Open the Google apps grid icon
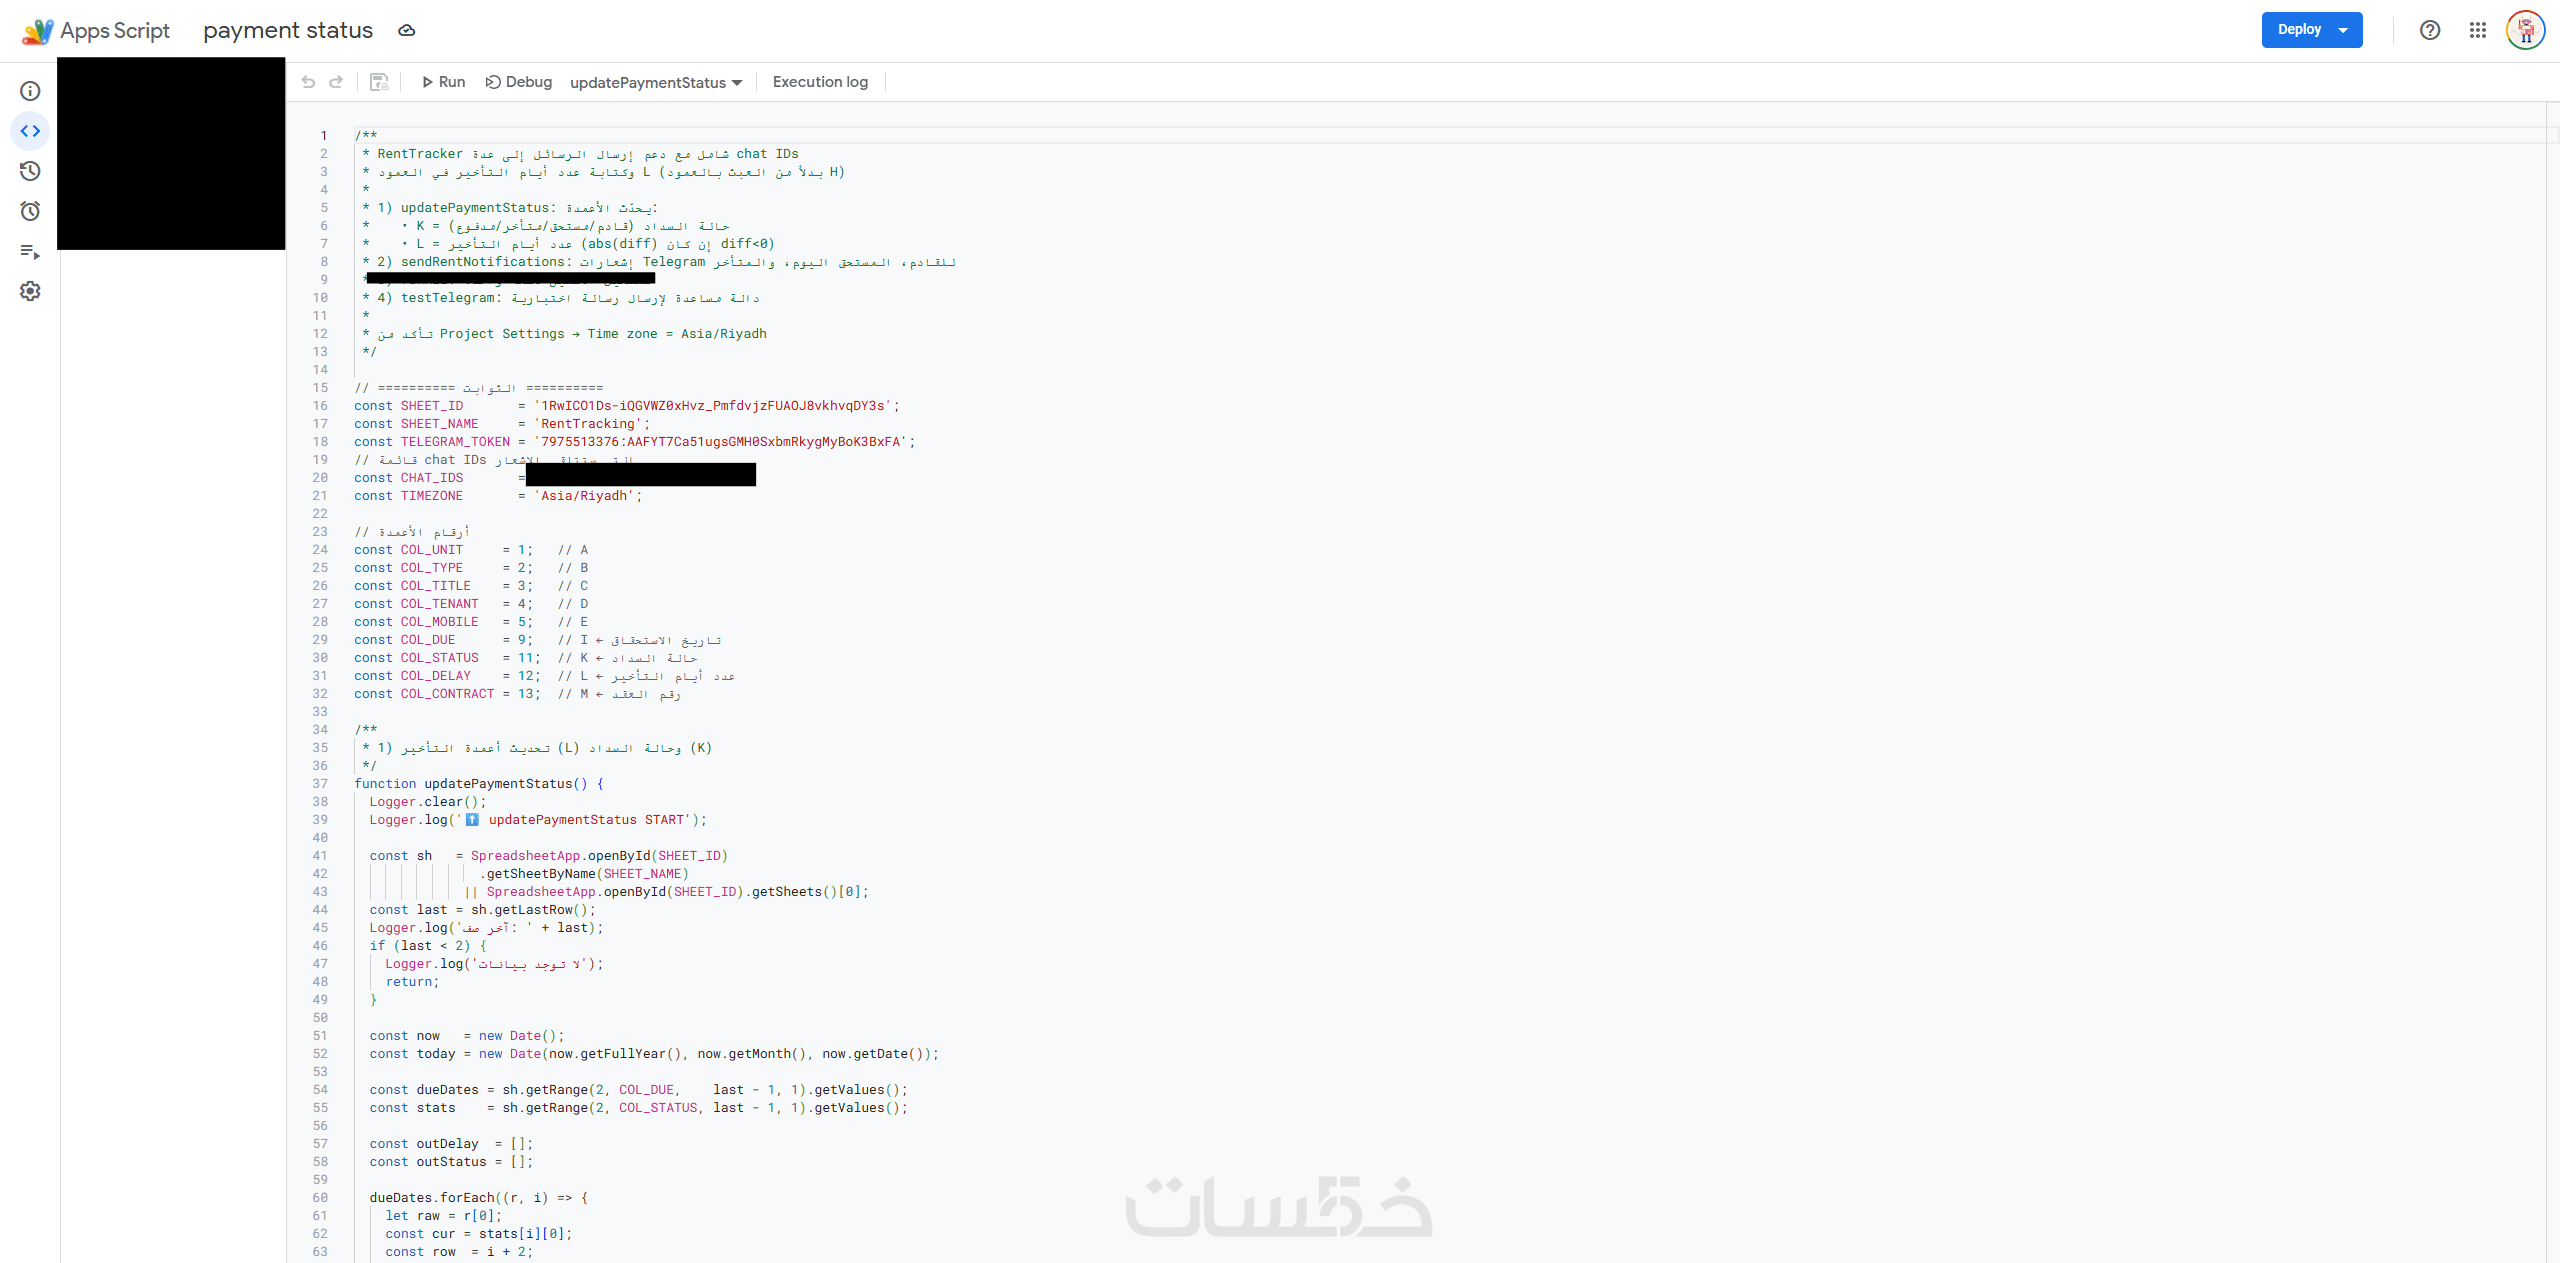The height and width of the screenshot is (1263, 2560). click(2477, 30)
